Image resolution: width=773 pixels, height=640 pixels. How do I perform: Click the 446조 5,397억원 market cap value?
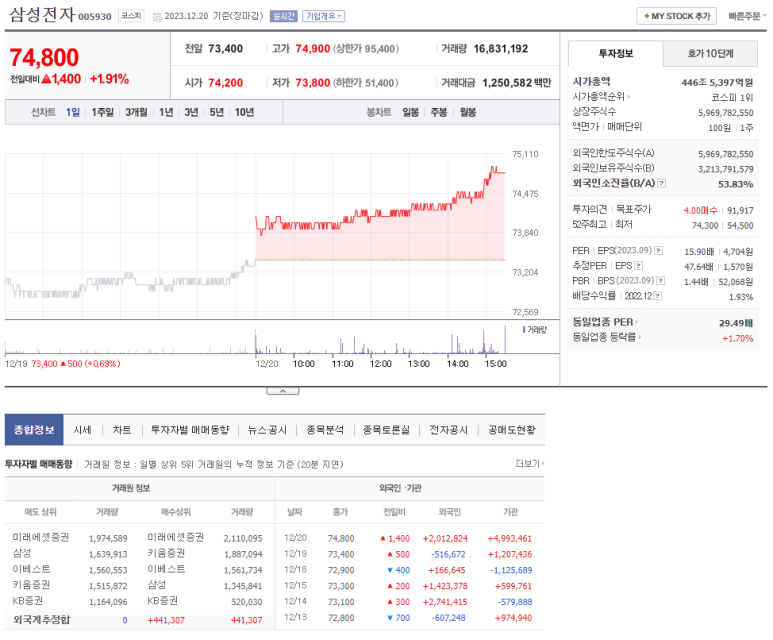tap(717, 82)
